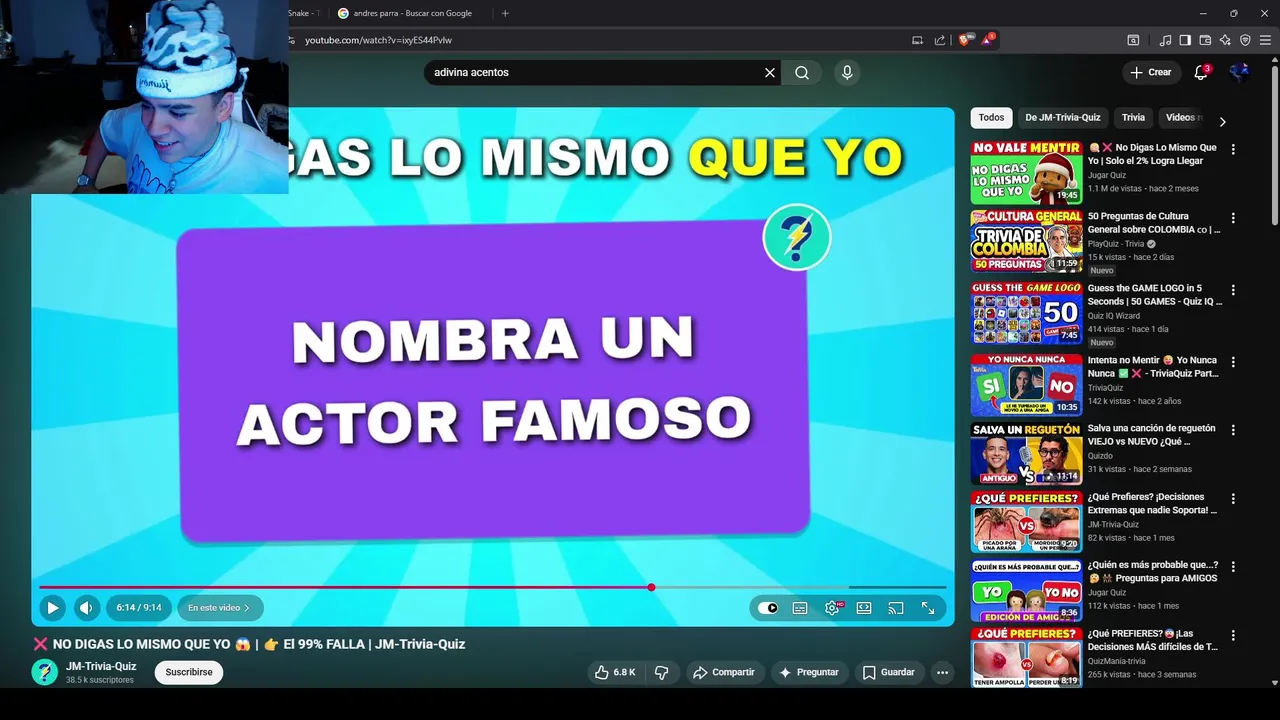Switch to theater mode view
The image size is (1280, 720).
coord(864,608)
